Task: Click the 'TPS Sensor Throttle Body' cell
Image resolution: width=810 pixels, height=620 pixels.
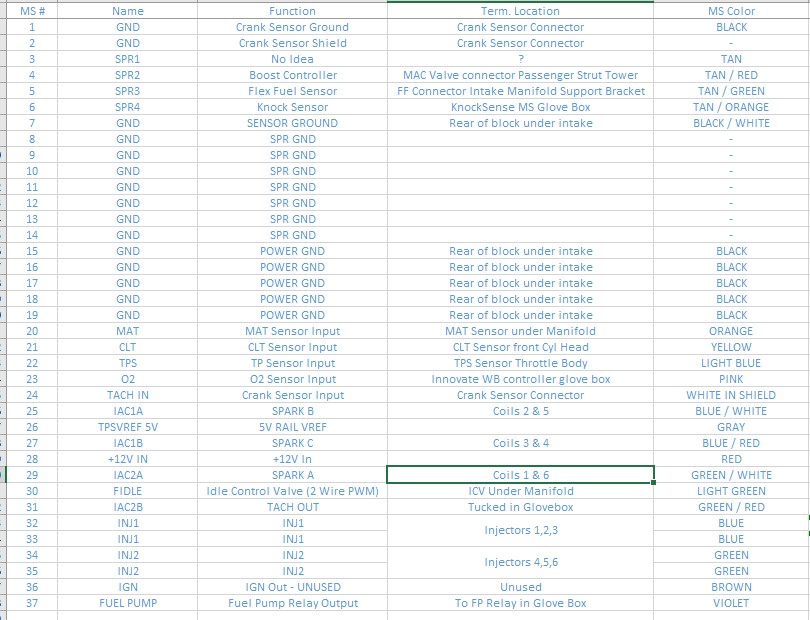Action: point(520,363)
